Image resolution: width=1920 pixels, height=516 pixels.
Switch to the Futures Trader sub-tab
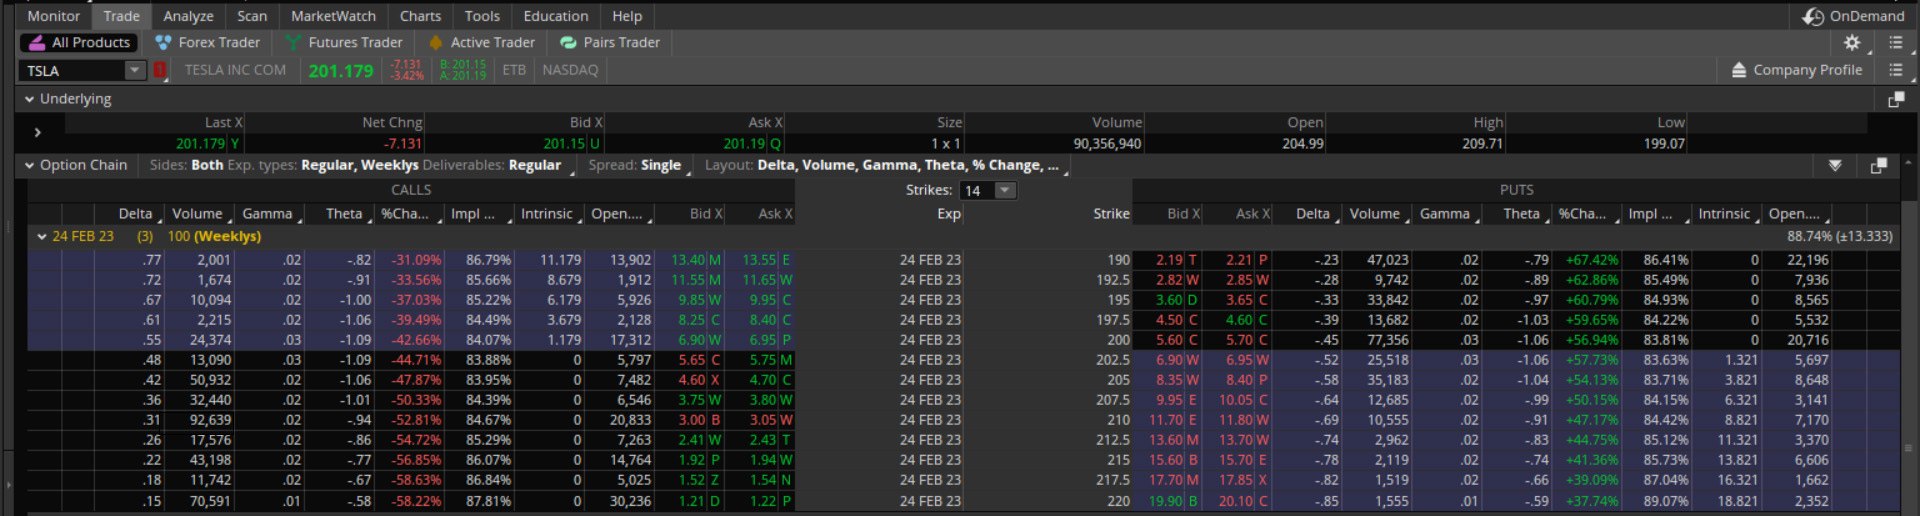click(344, 43)
